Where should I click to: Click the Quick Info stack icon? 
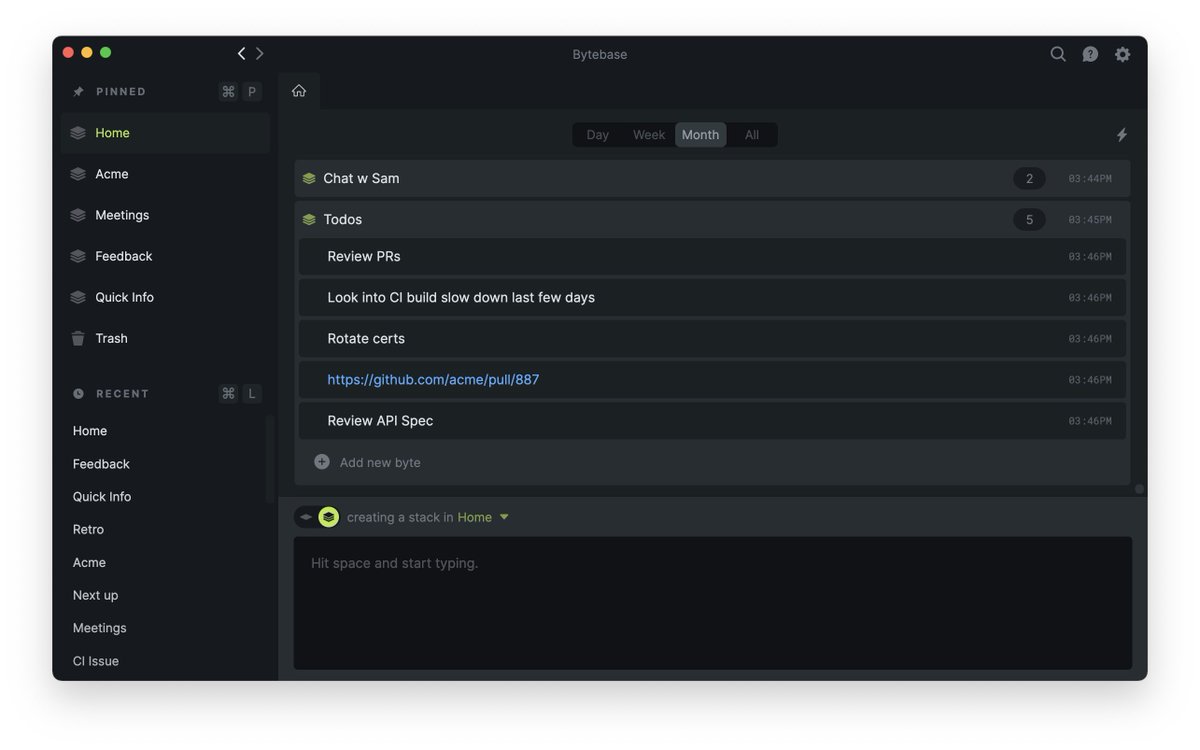(78, 297)
